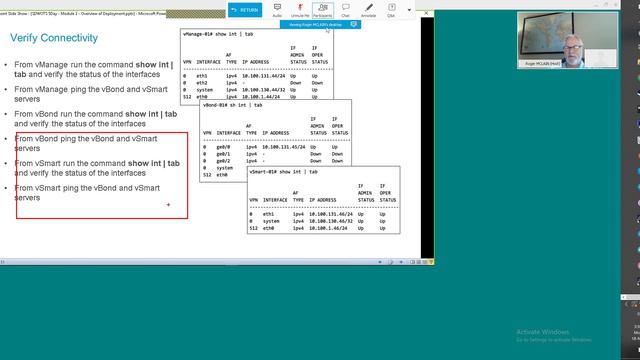The image size is (640, 360).
Task: Open the Participants panel
Action: tap(322, 10)
